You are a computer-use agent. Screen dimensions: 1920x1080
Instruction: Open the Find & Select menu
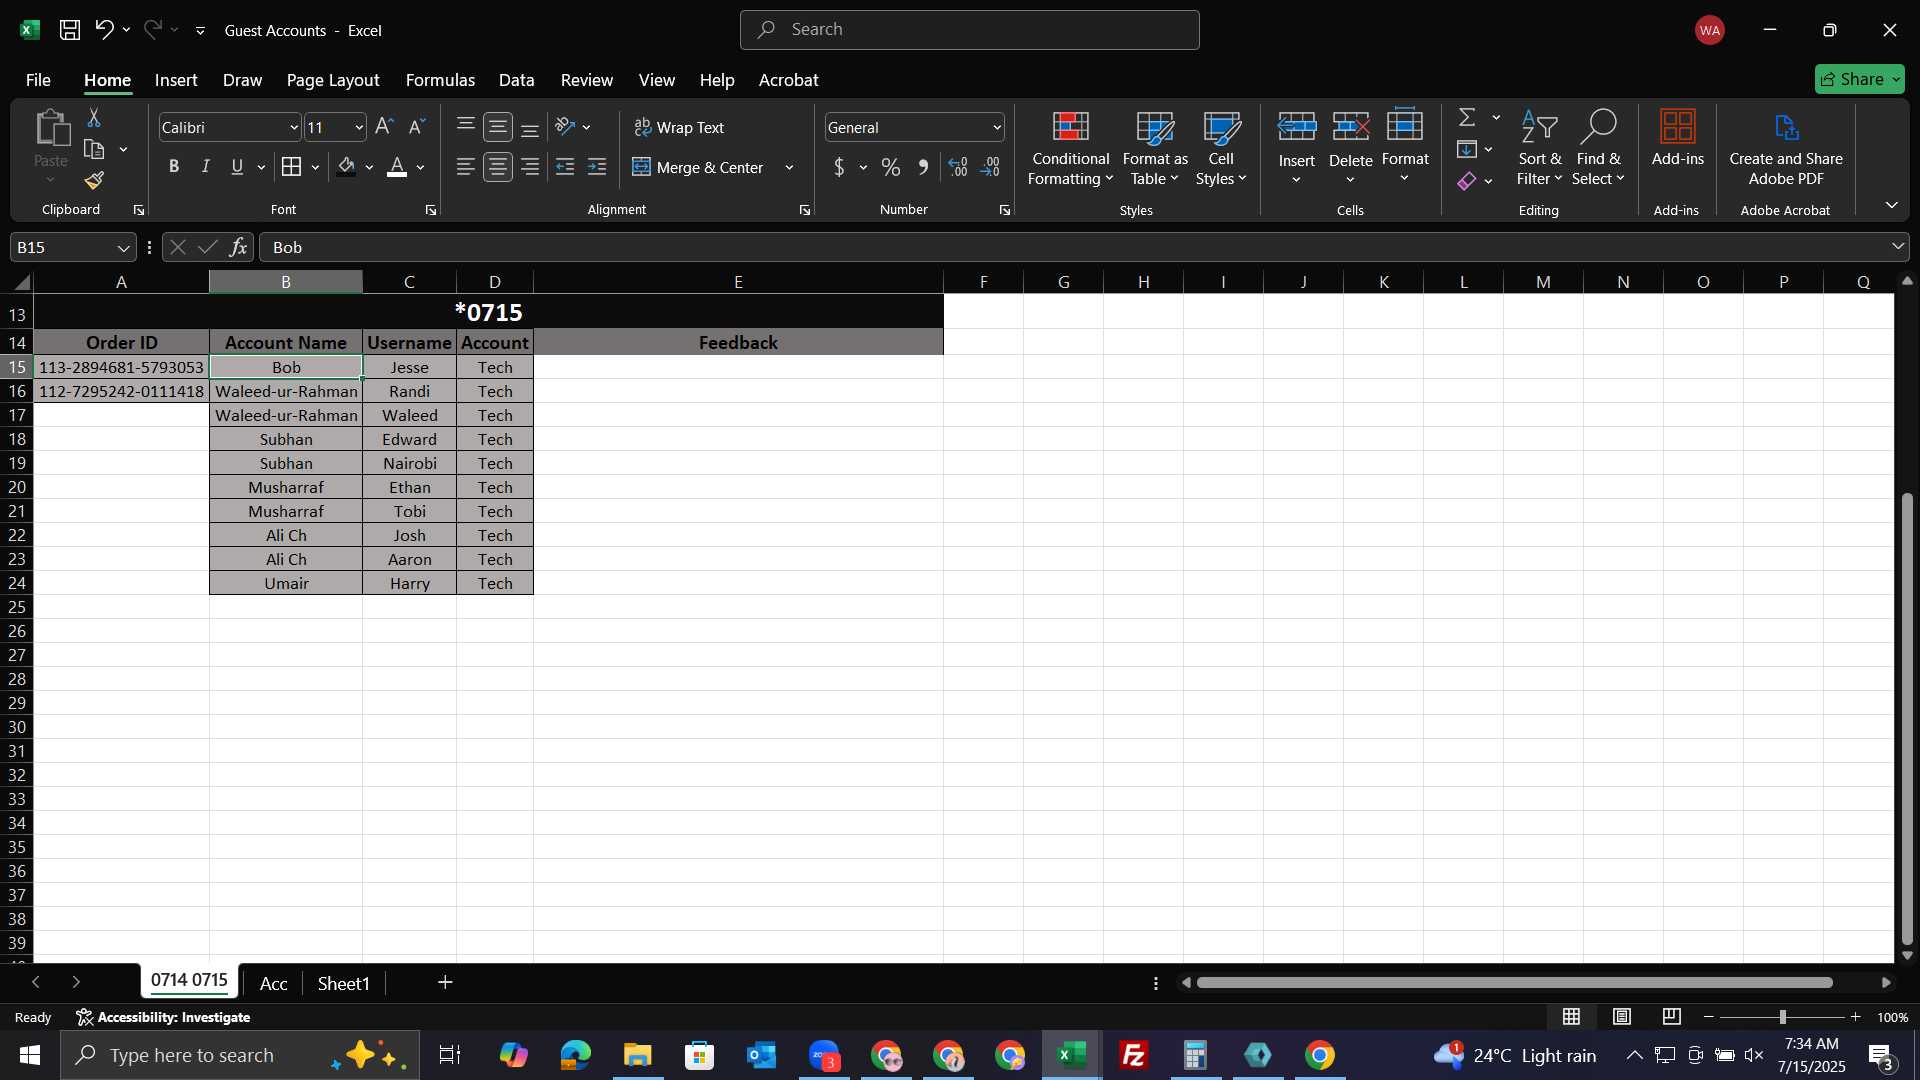(x=1597, y=148)
